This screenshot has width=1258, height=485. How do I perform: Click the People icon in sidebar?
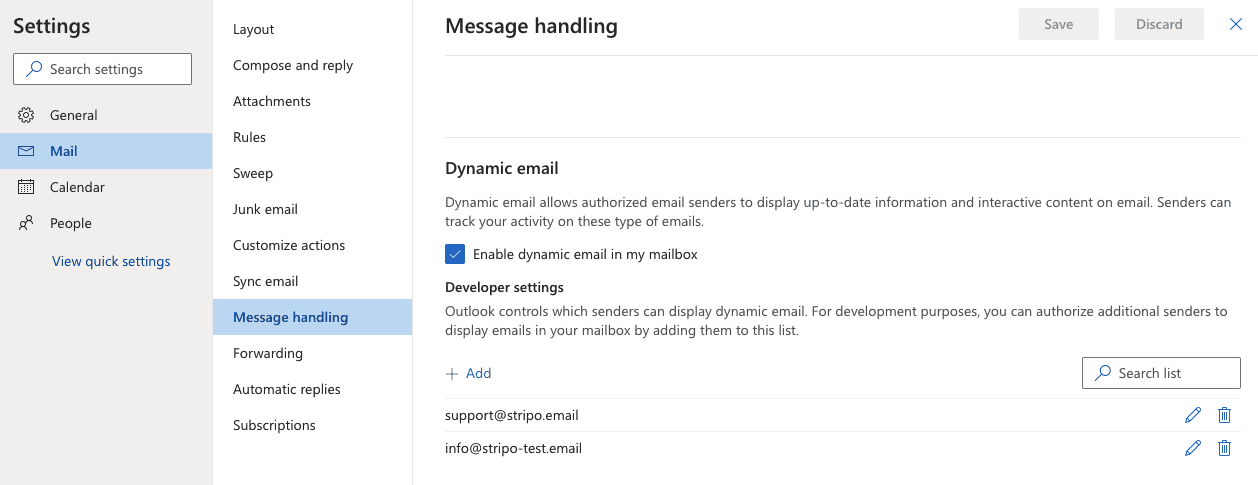pos(27,223)
